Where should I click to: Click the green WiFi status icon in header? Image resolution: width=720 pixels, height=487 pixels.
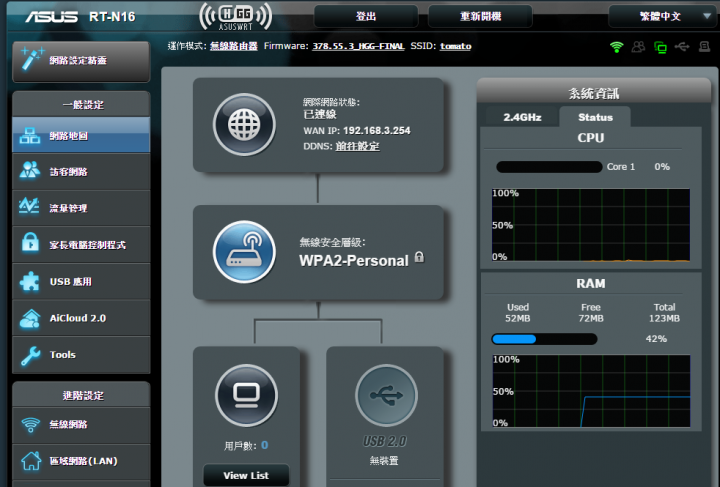coord(616,47)
